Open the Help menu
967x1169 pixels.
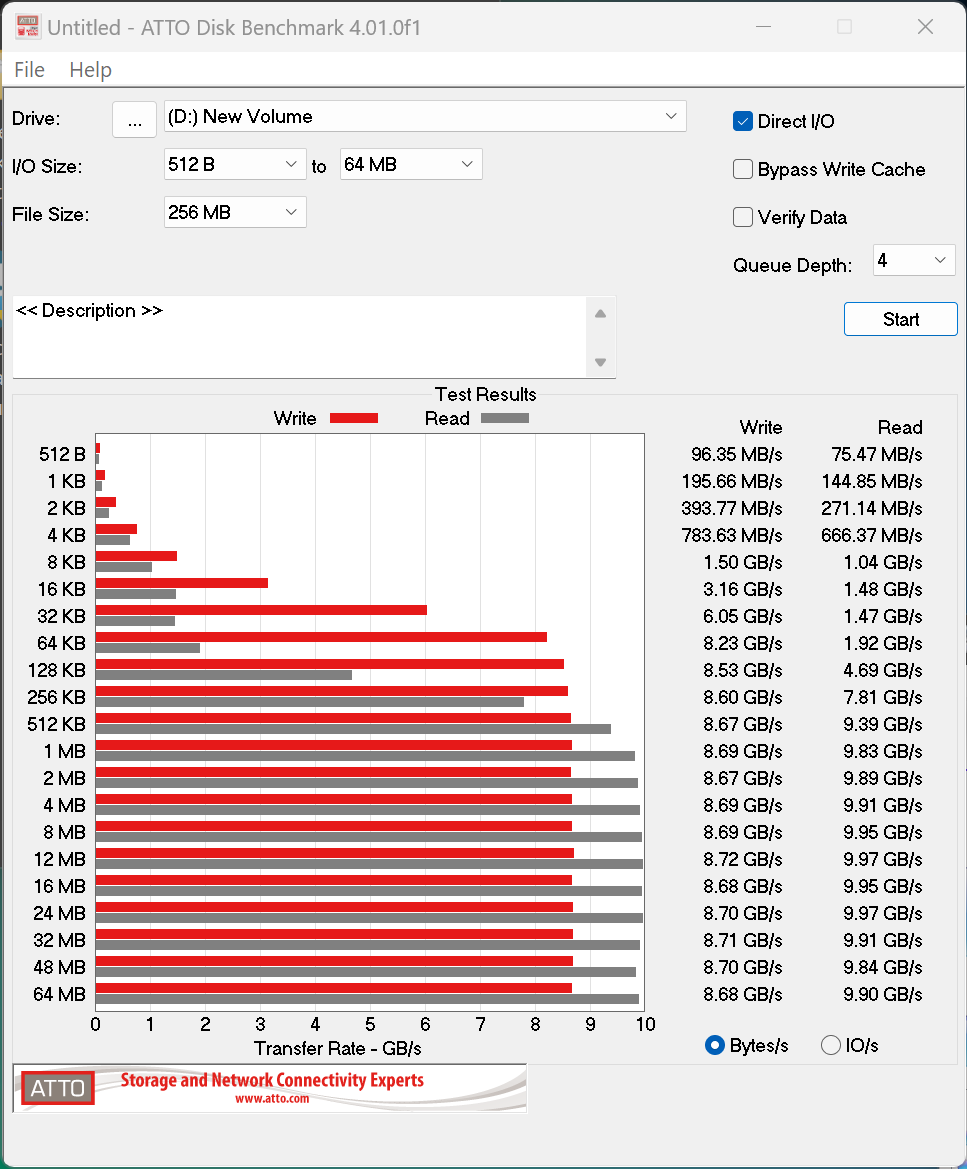tap(90, 70)
